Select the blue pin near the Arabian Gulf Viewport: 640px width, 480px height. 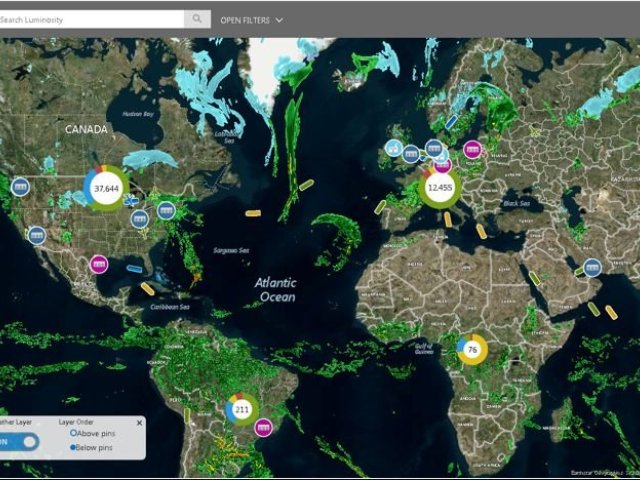[x=592, y=266]
